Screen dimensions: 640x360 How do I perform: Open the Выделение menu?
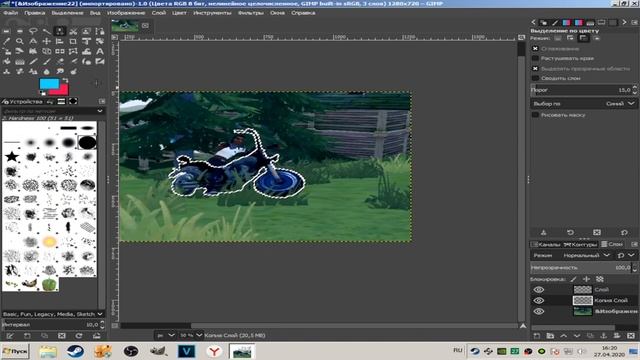tap(67, 13)
